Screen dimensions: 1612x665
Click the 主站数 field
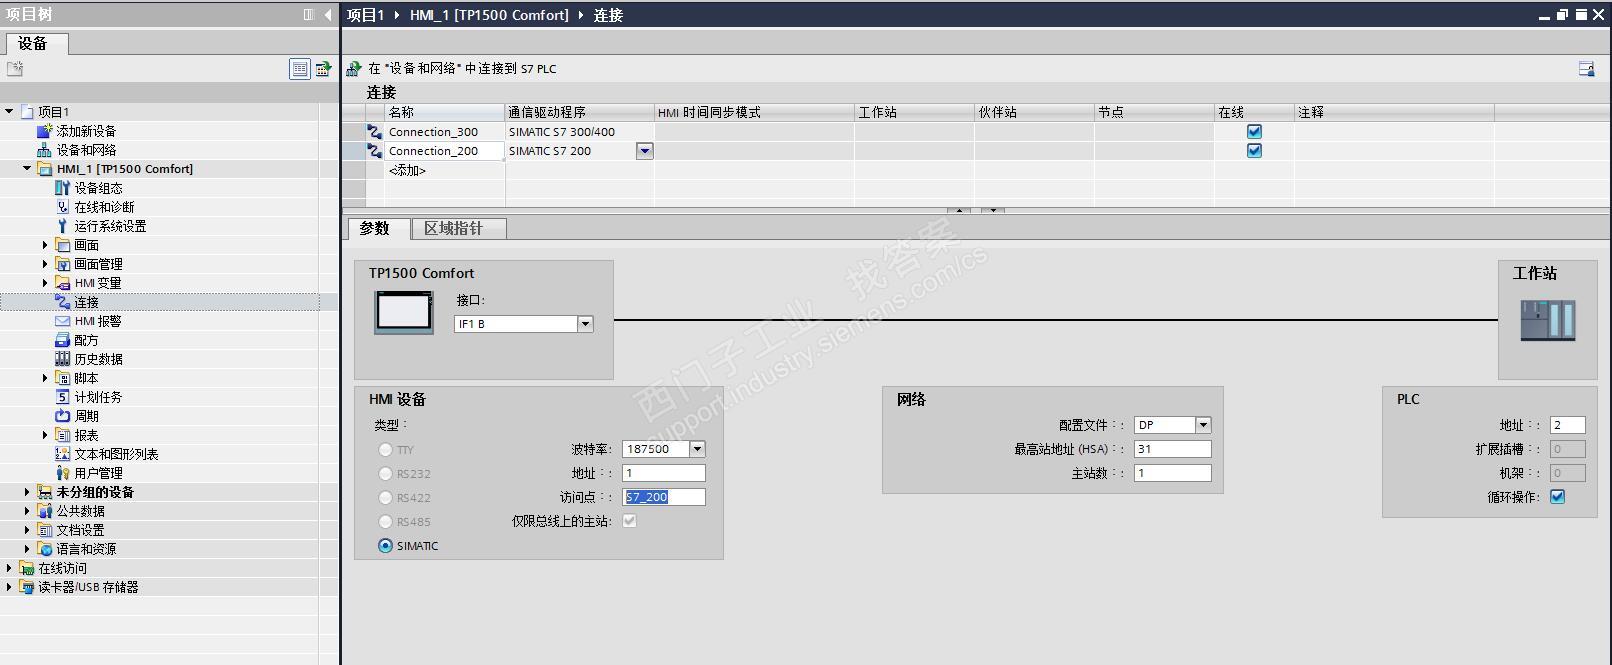[1172, 473]
